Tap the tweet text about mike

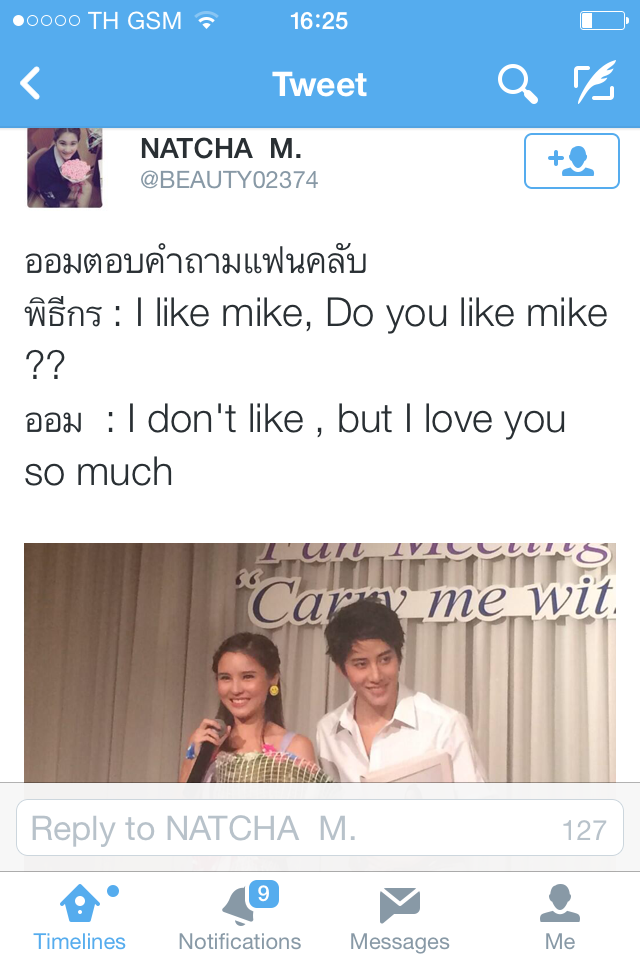pyautogui.click(x=316, y=366)
